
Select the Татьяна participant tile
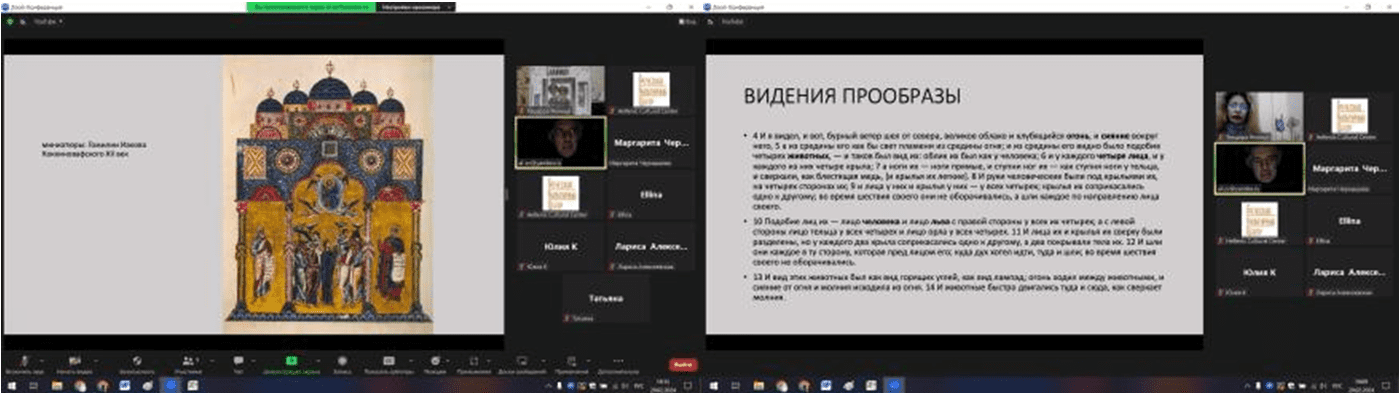(x=606, y=298)
